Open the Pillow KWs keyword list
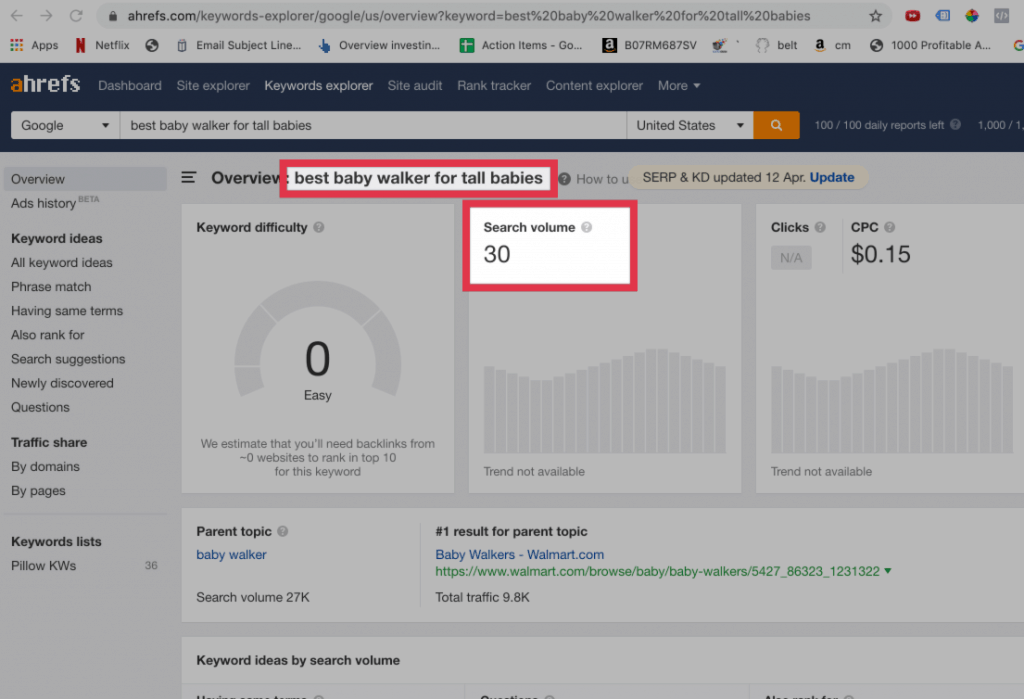The height and width of the screenshot is (699, 1024). [43, 566]
